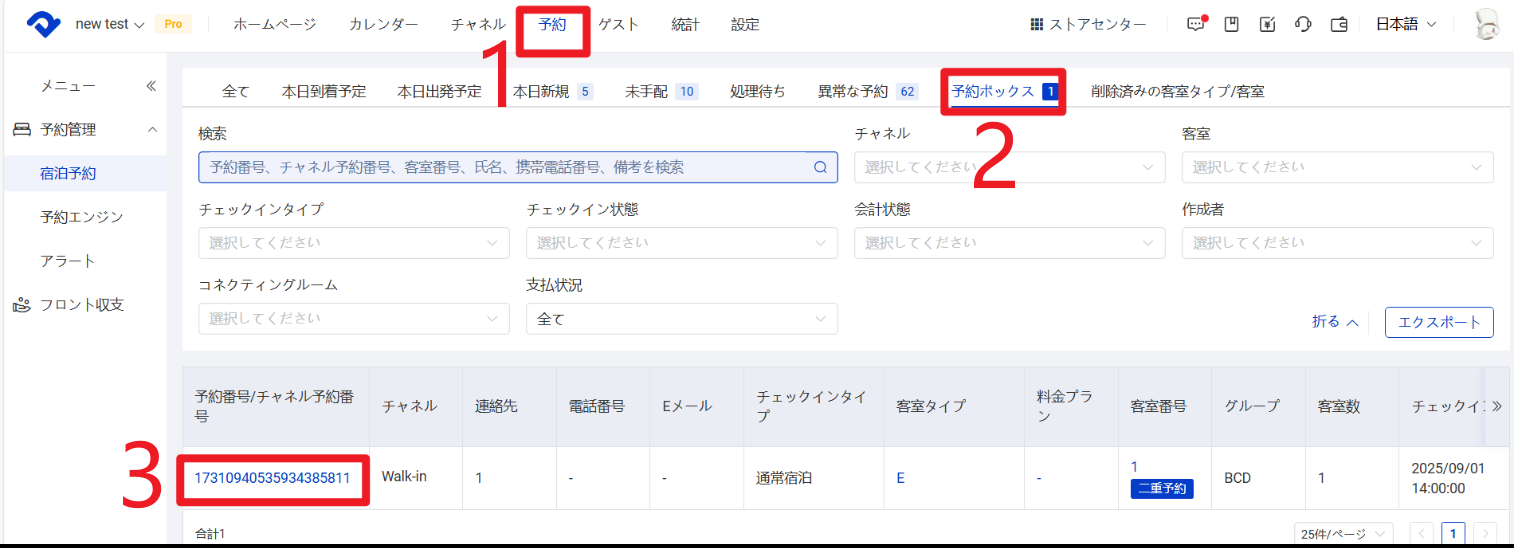The image size is (1514, 548).
Task: Open the カレンダー top menu
Action: 383,25
